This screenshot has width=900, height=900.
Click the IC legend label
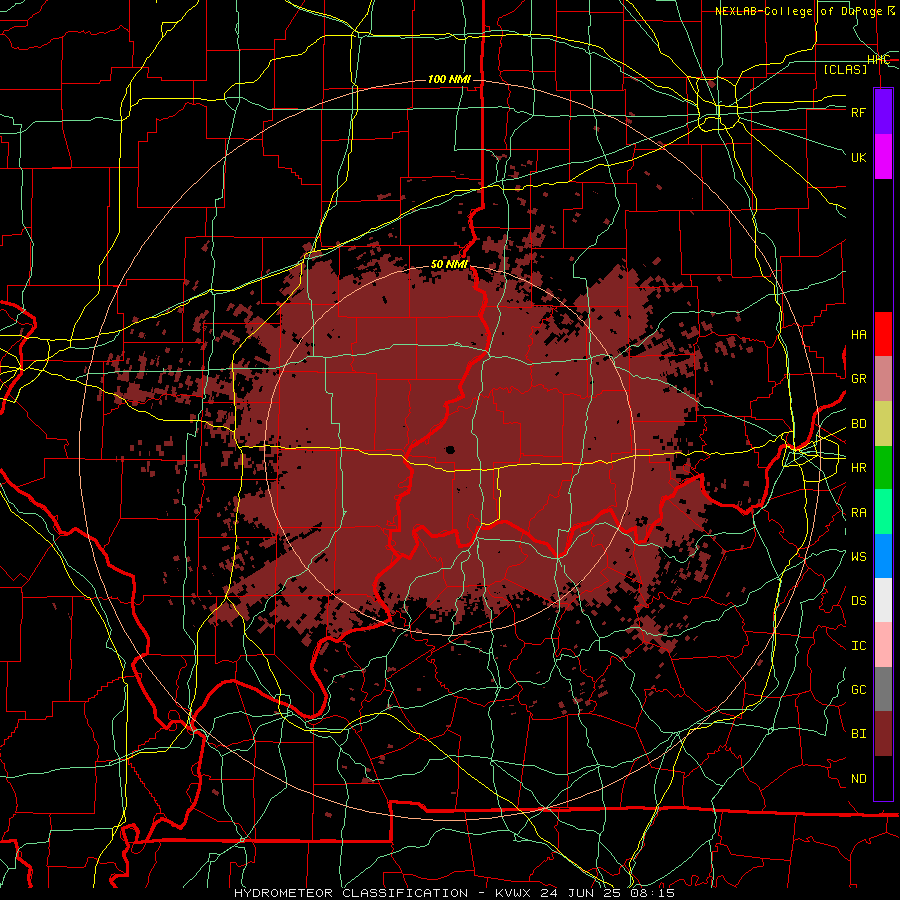point(858,646)
